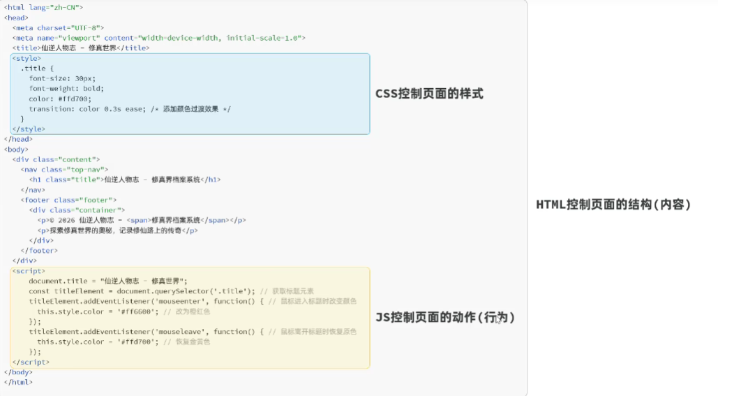Click the closing '</footer>' tag
746x396 pixels.
pyautogui.click(x=39, y=250)
